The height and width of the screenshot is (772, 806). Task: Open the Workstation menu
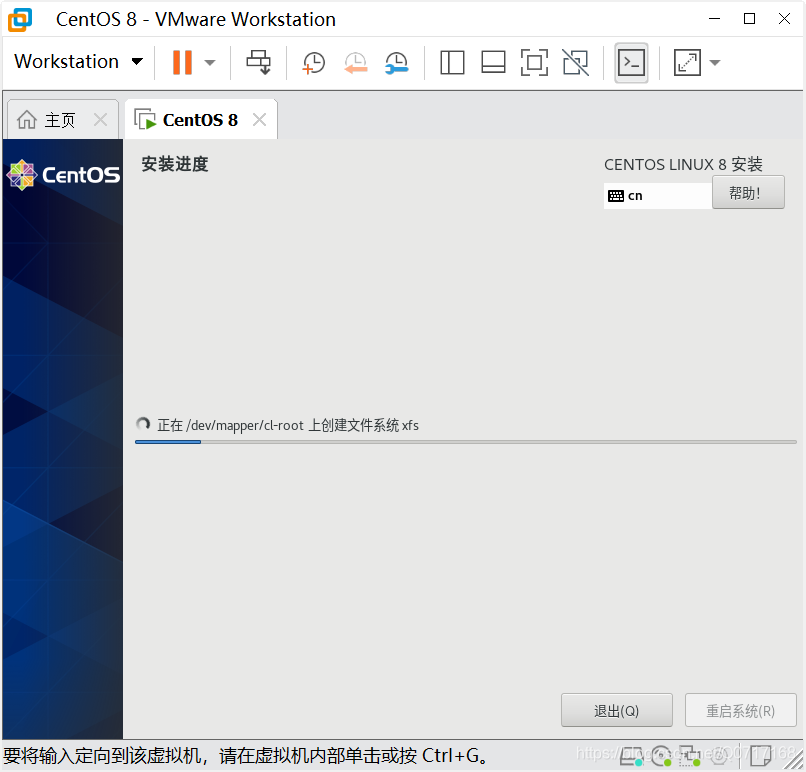(x=78, y=62)
